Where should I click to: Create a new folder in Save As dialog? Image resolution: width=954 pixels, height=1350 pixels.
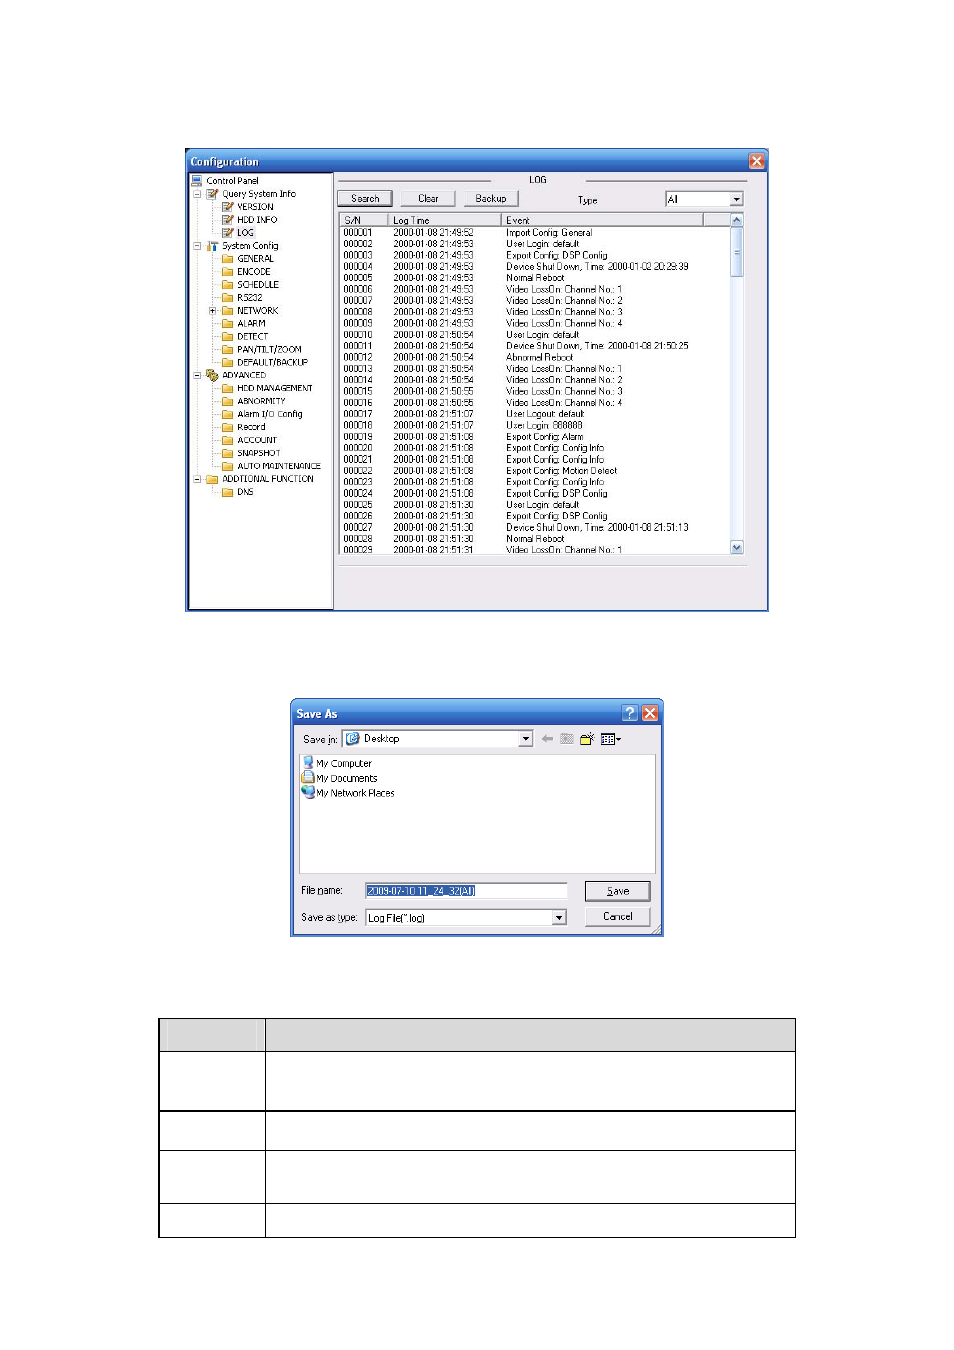[587, 739]
